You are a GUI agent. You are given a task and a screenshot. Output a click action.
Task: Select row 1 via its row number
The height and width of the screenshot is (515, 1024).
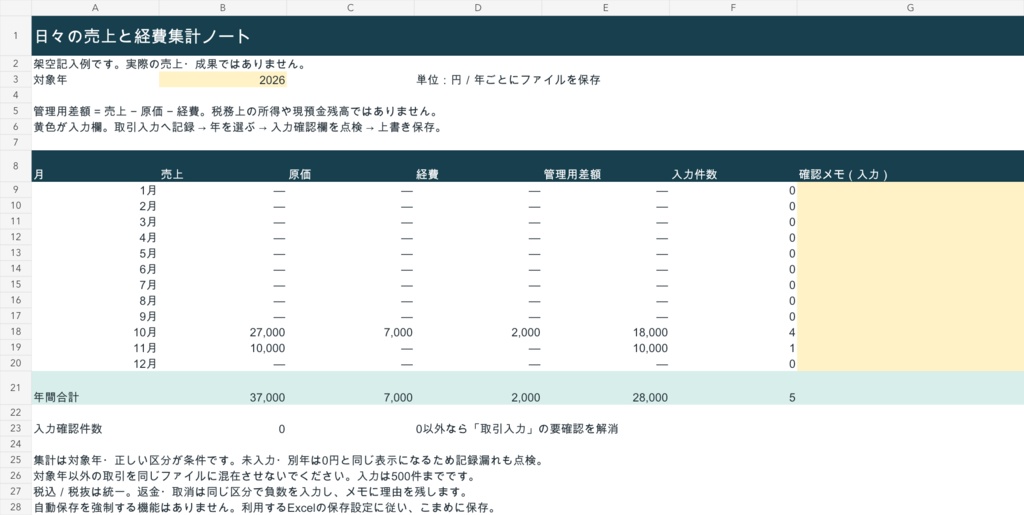click(16, 36)
